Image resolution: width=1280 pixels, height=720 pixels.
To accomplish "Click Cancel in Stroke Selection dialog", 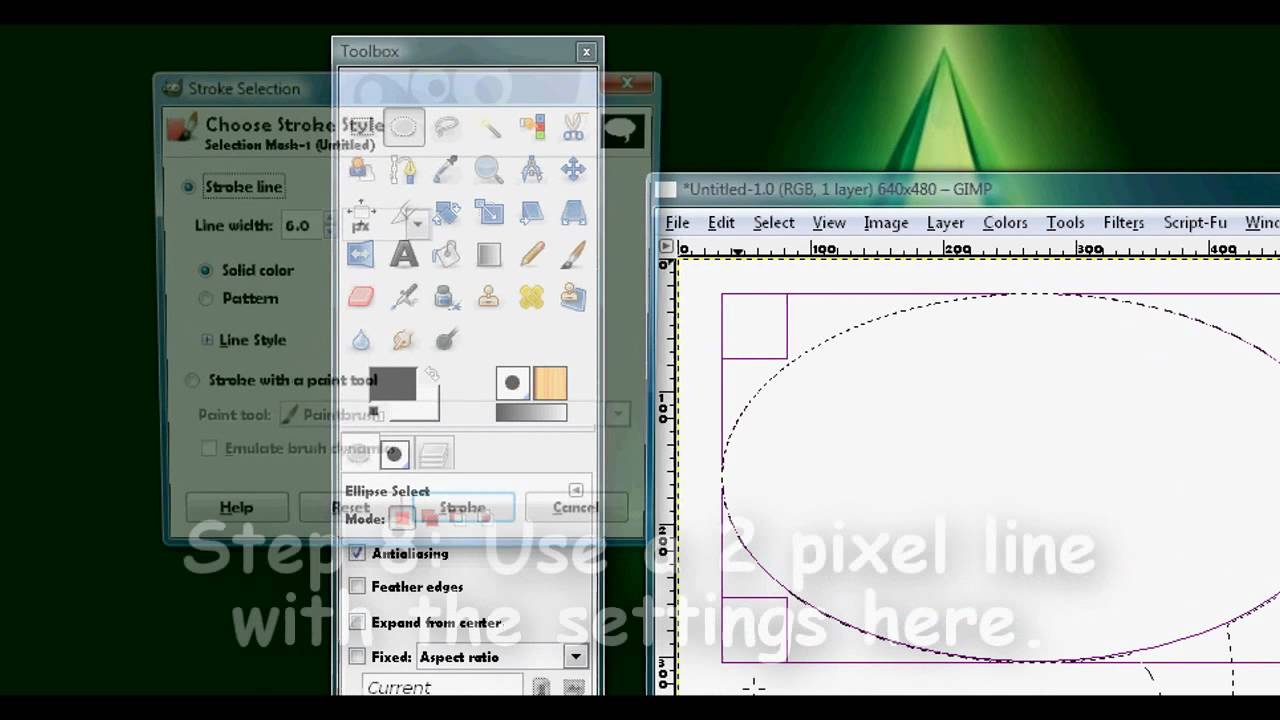I will pos(576,507).
